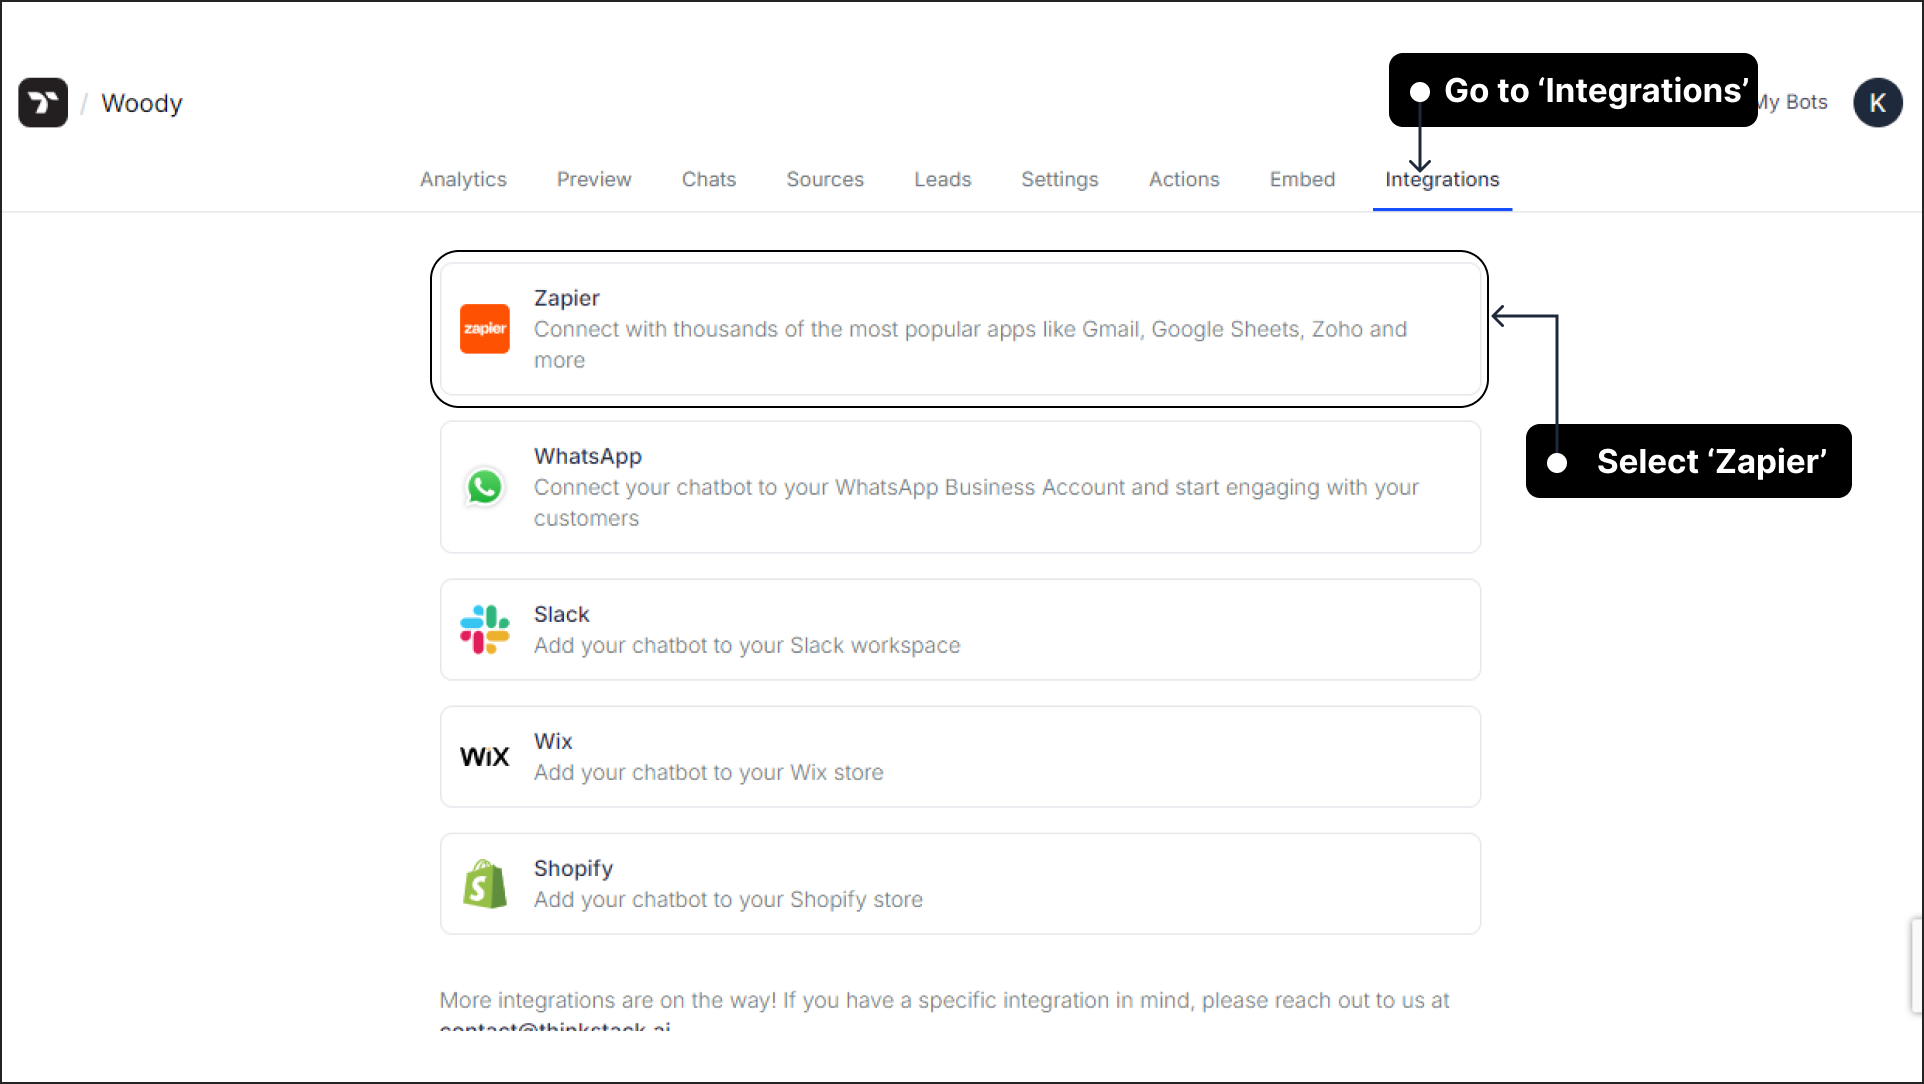The width and height of the screenshot is (1924, 1084).
Task: Click the Zapier logo icon
Action: [x=485, y=329]
